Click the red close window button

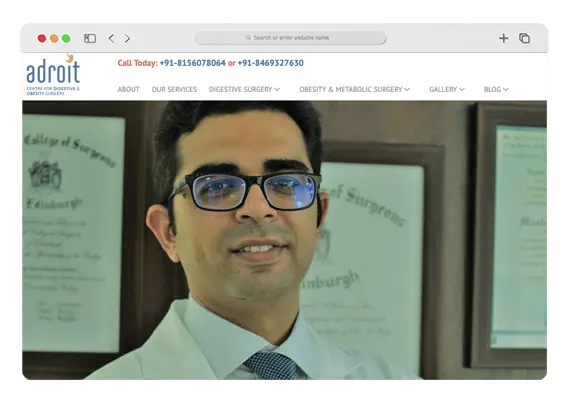tap(42, 38)
